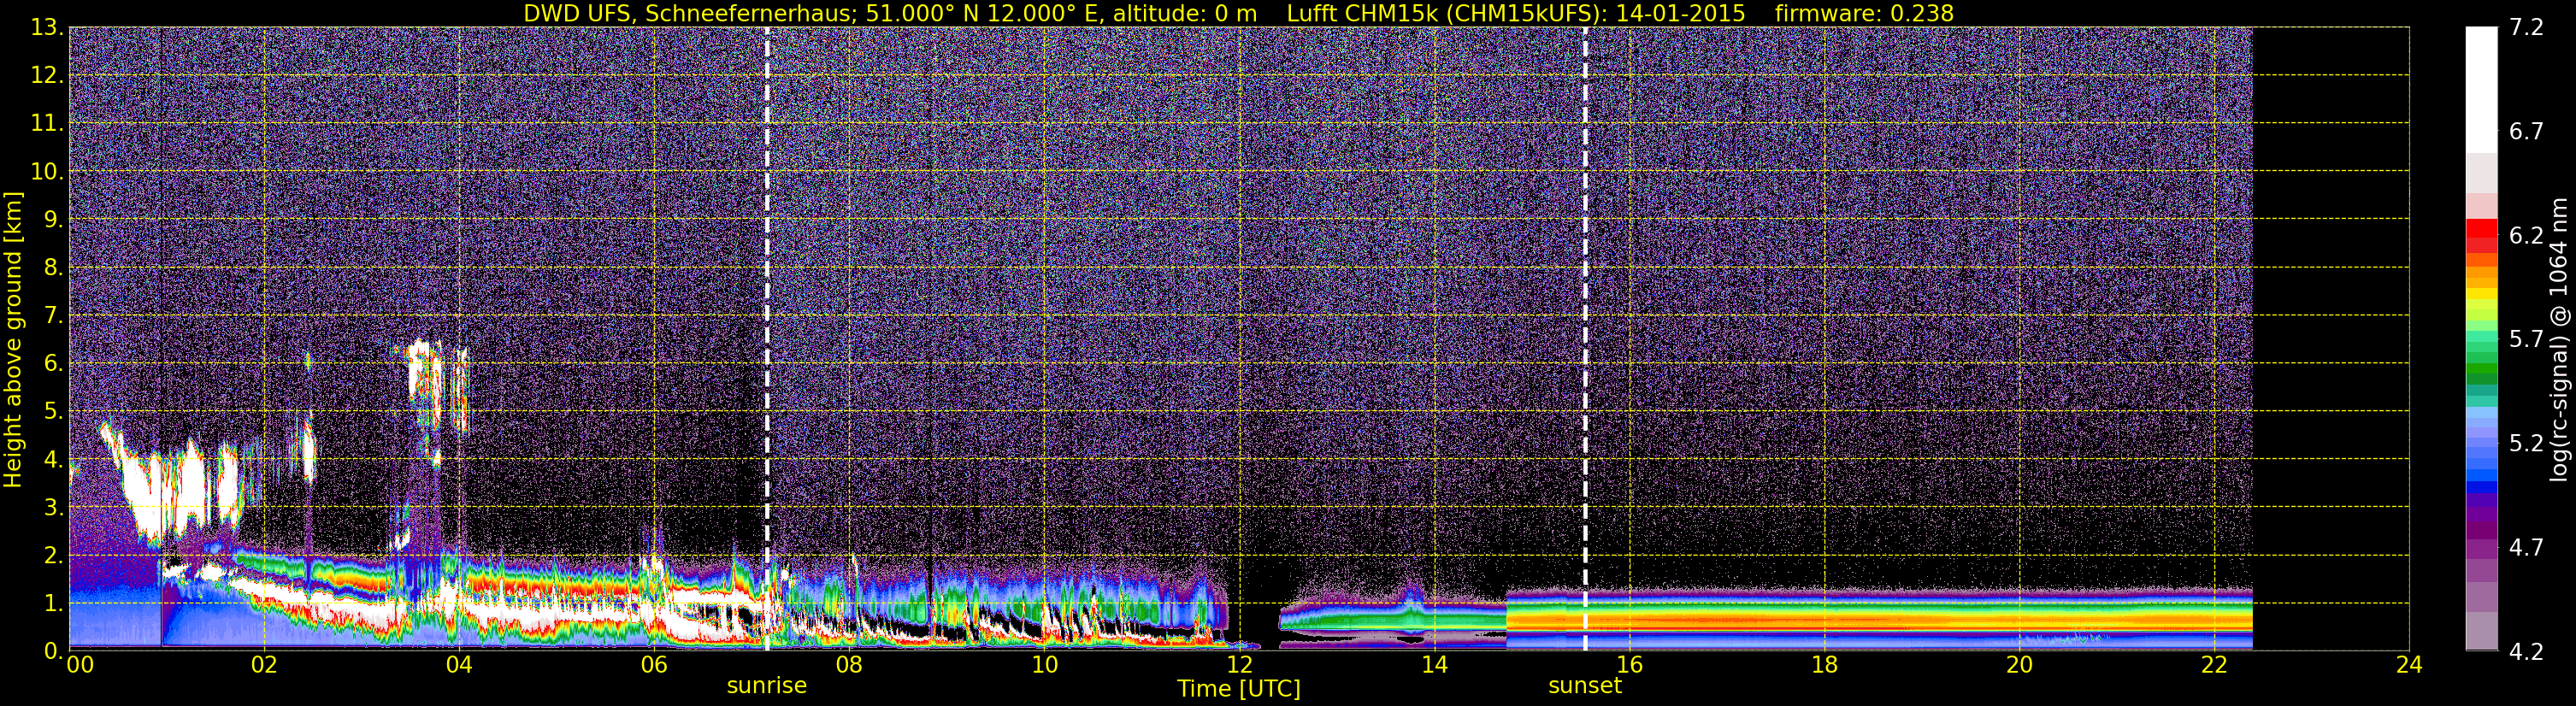Click the colorbar tick value '4.7'
Viewport: 2576px width, 706px height.
pos(2526,548)
